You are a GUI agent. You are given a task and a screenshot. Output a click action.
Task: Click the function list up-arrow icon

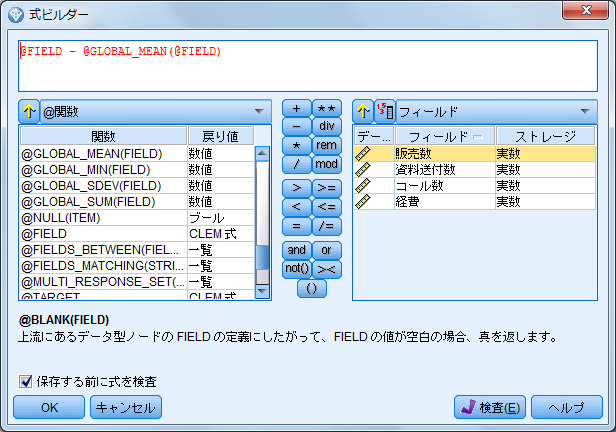point(29,112)
